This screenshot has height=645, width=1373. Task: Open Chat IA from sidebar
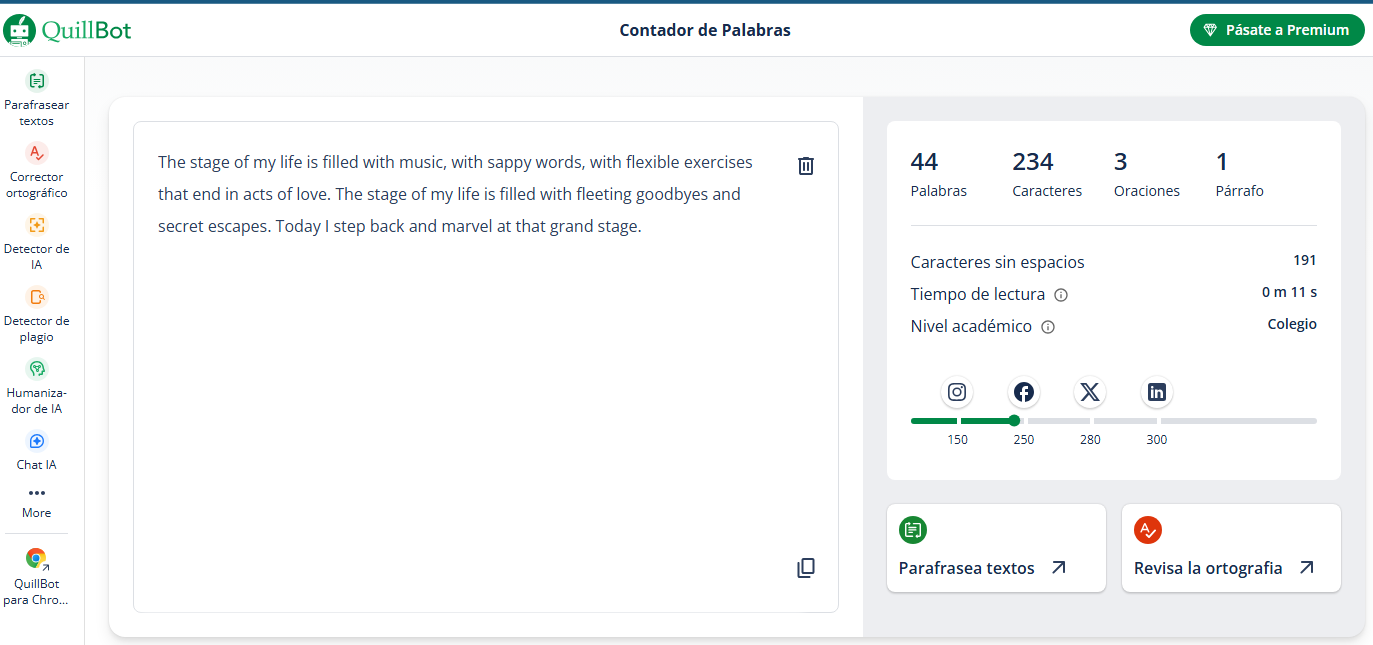37,451
